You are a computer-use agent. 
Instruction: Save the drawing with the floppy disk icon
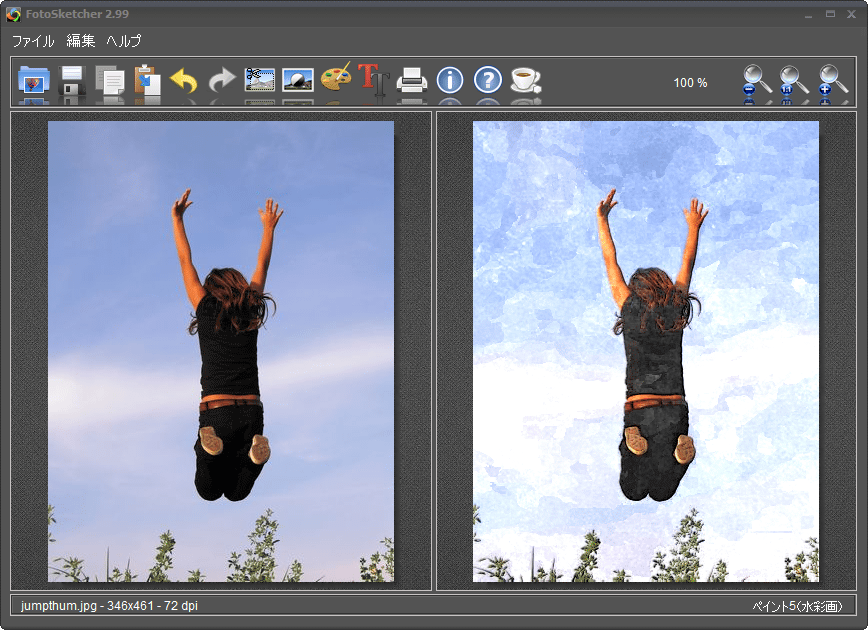[72, 80]
